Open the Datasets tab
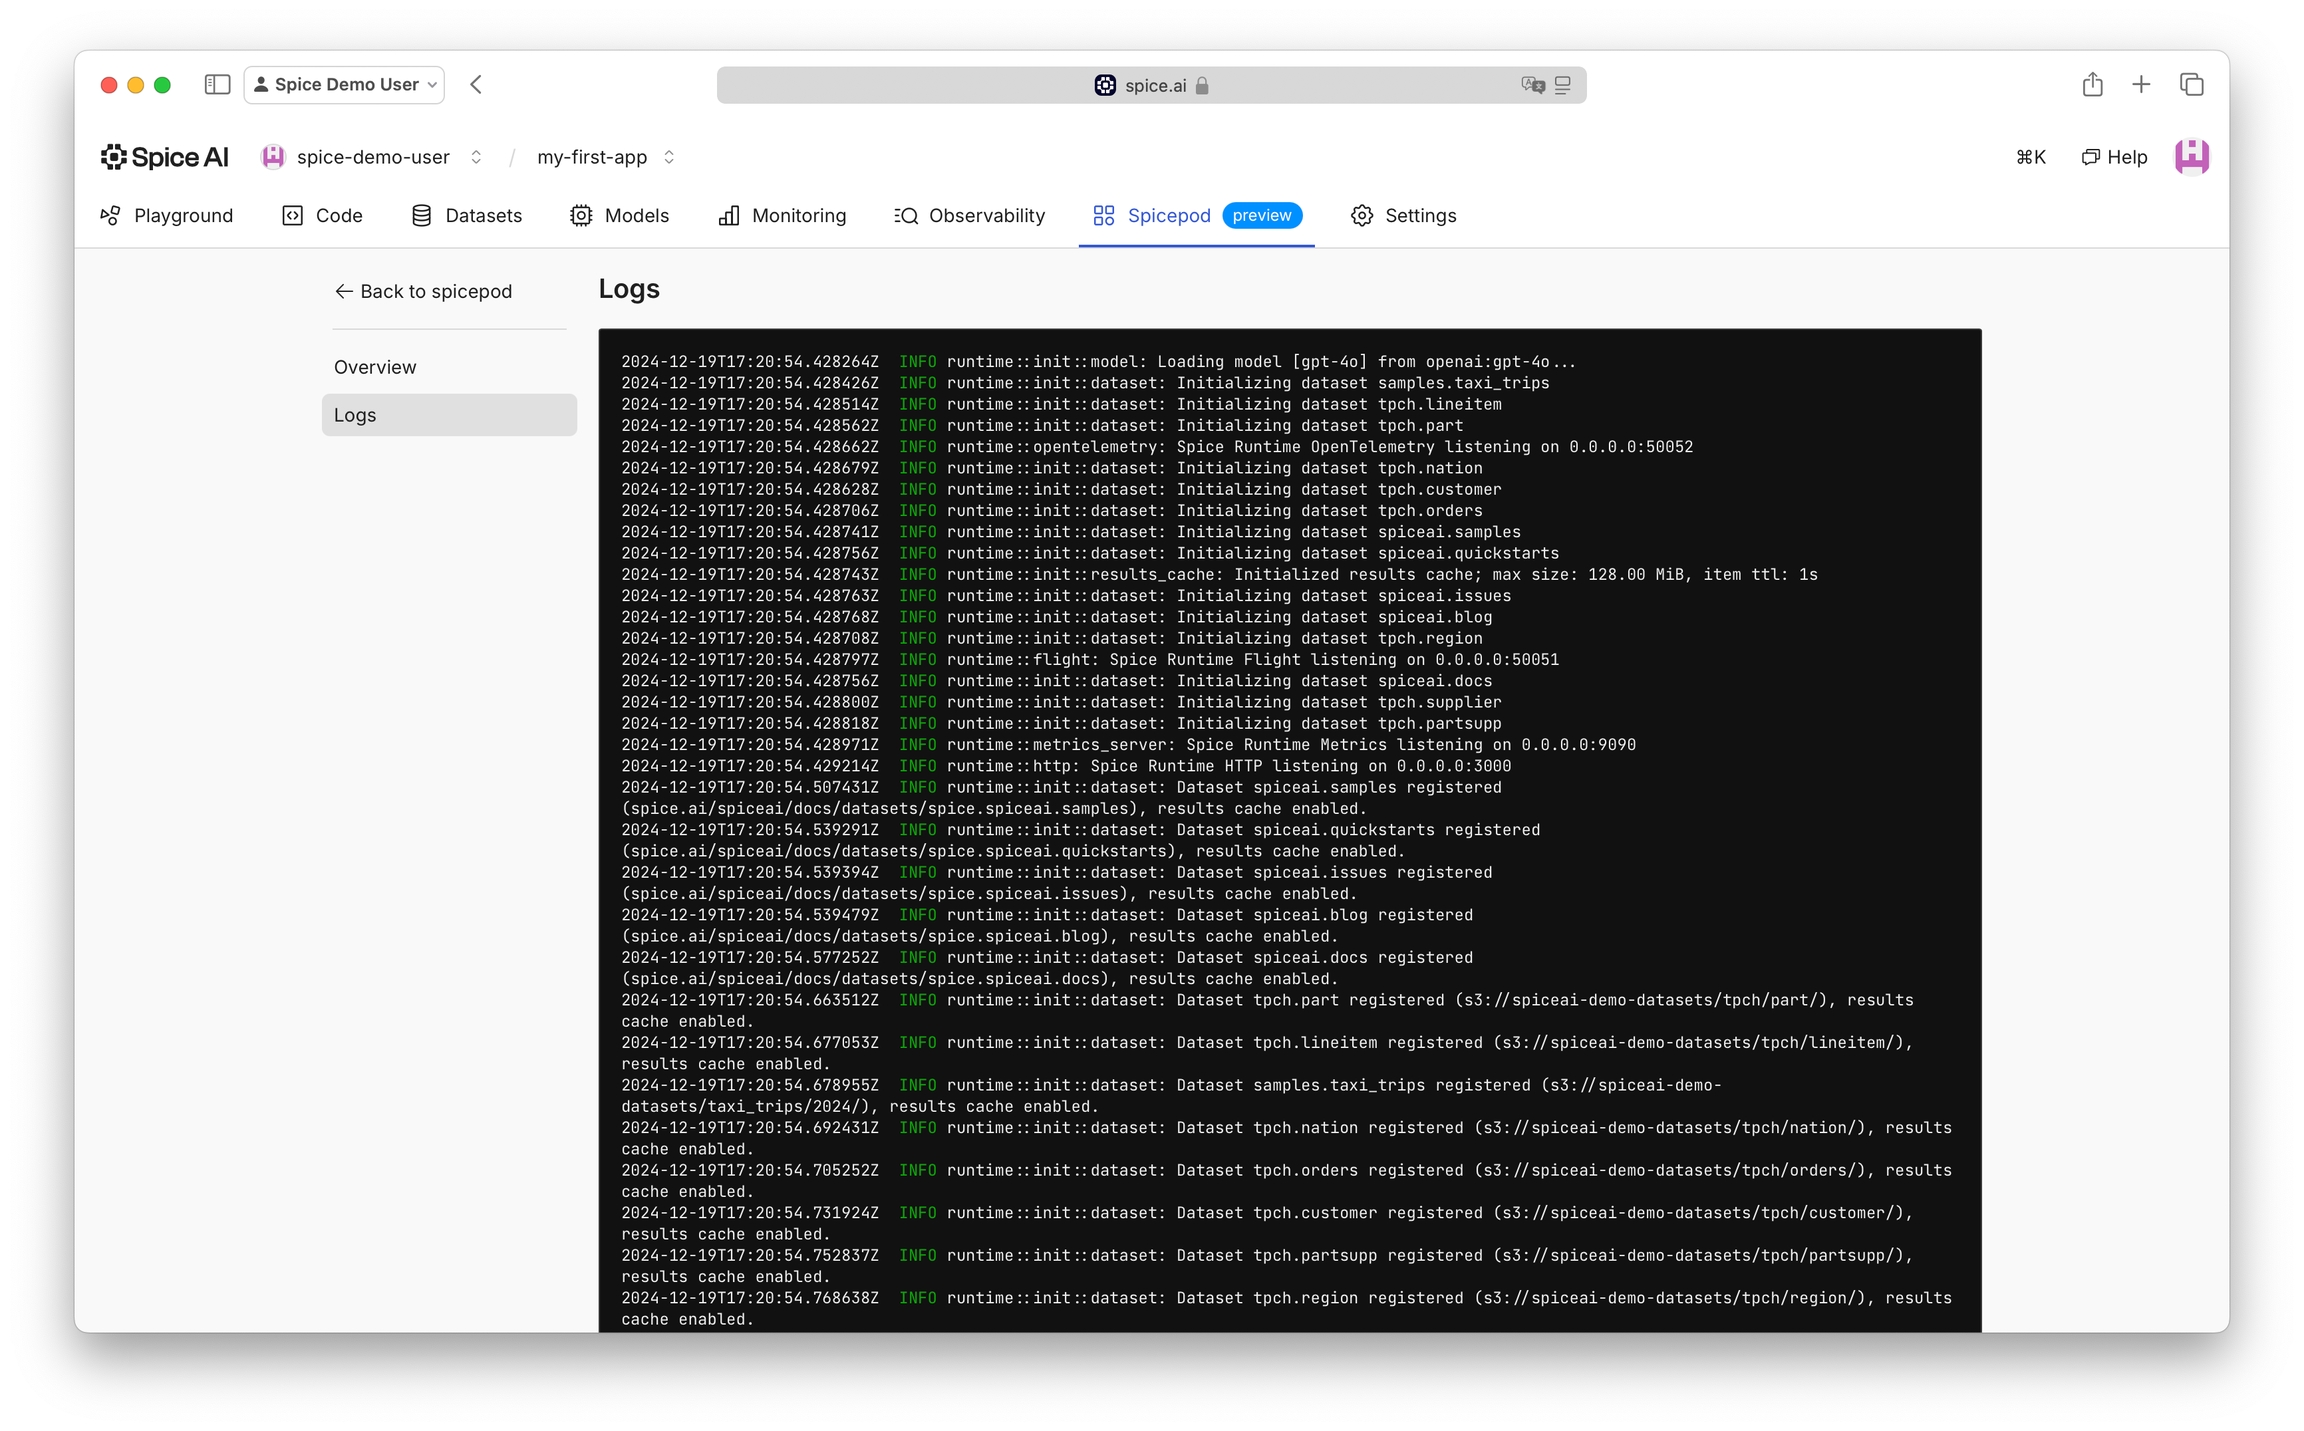This screenshot has height=1431, width=2304. click(x=467, y=216)
